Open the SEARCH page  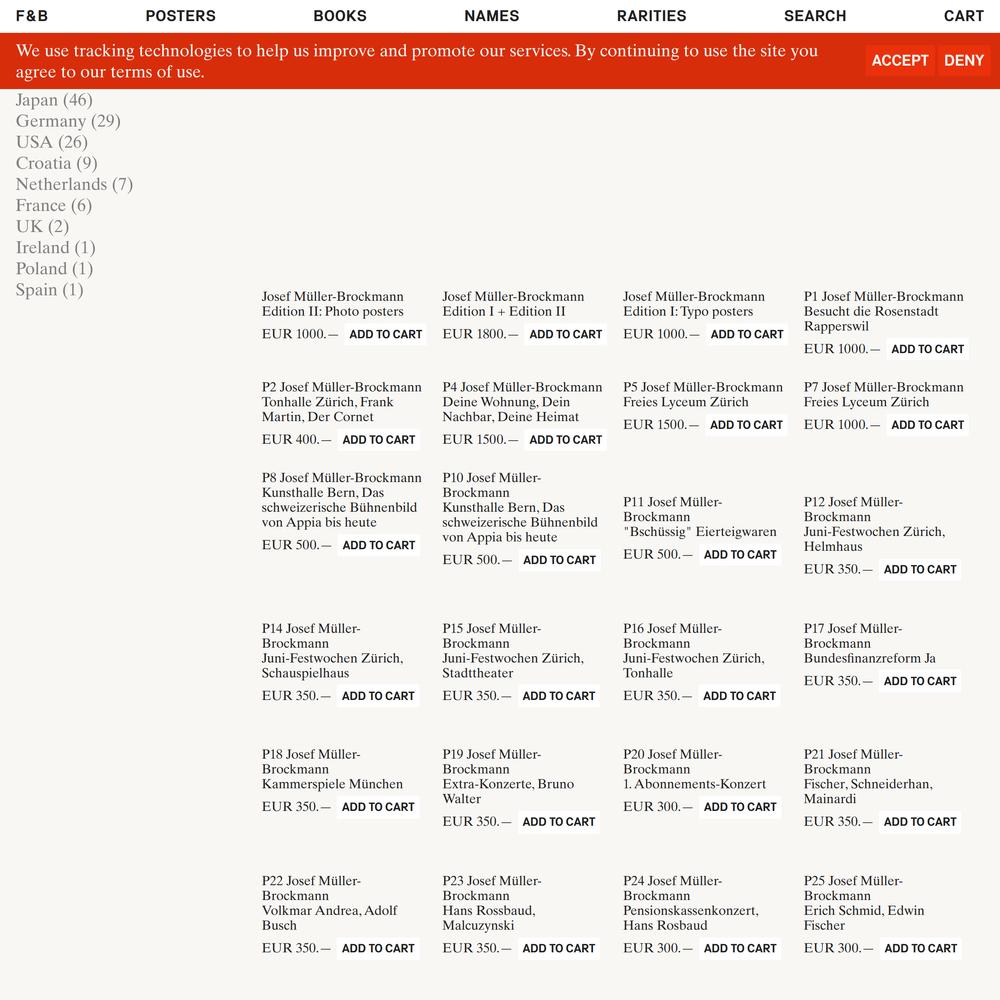point(815,16)
